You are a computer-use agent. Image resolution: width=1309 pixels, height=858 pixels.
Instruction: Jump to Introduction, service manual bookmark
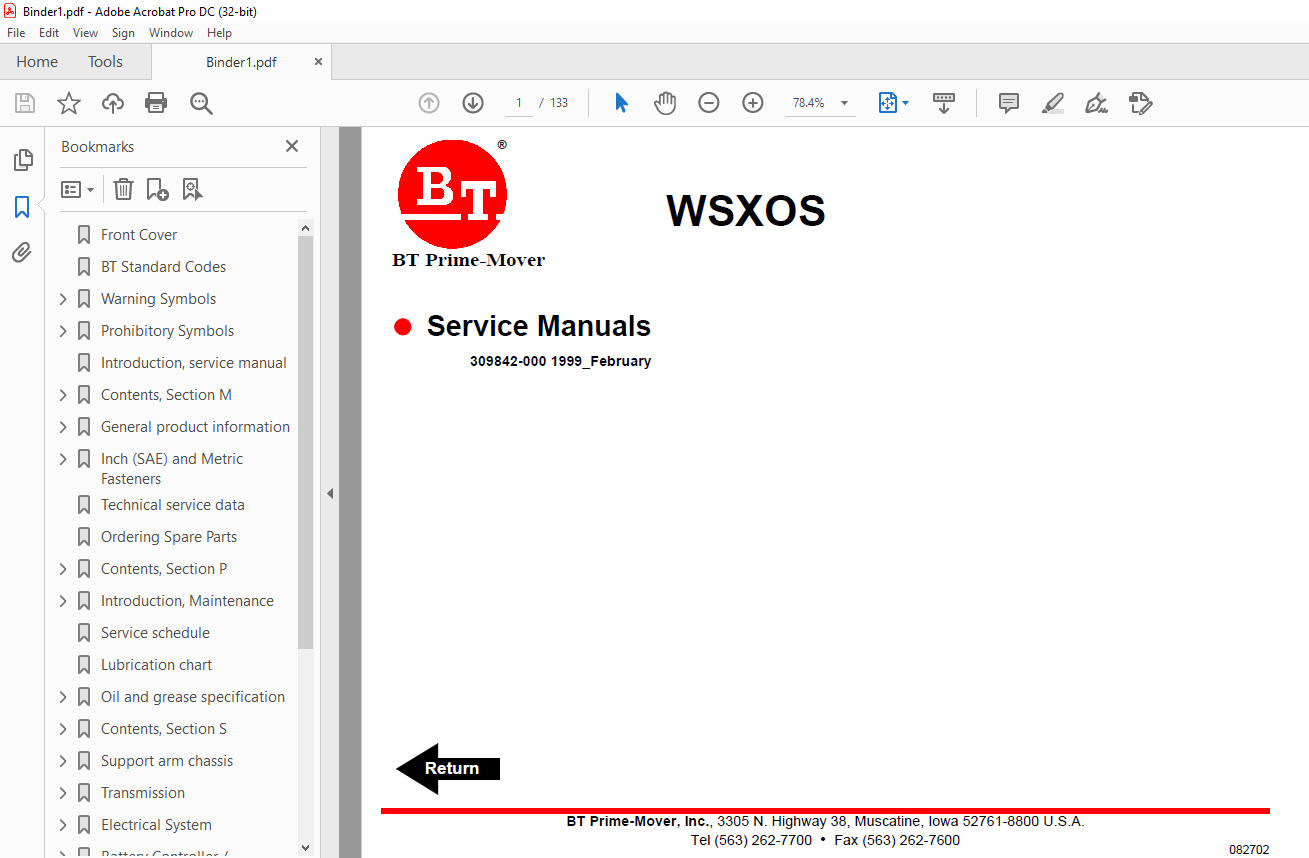tap(193, 363)
